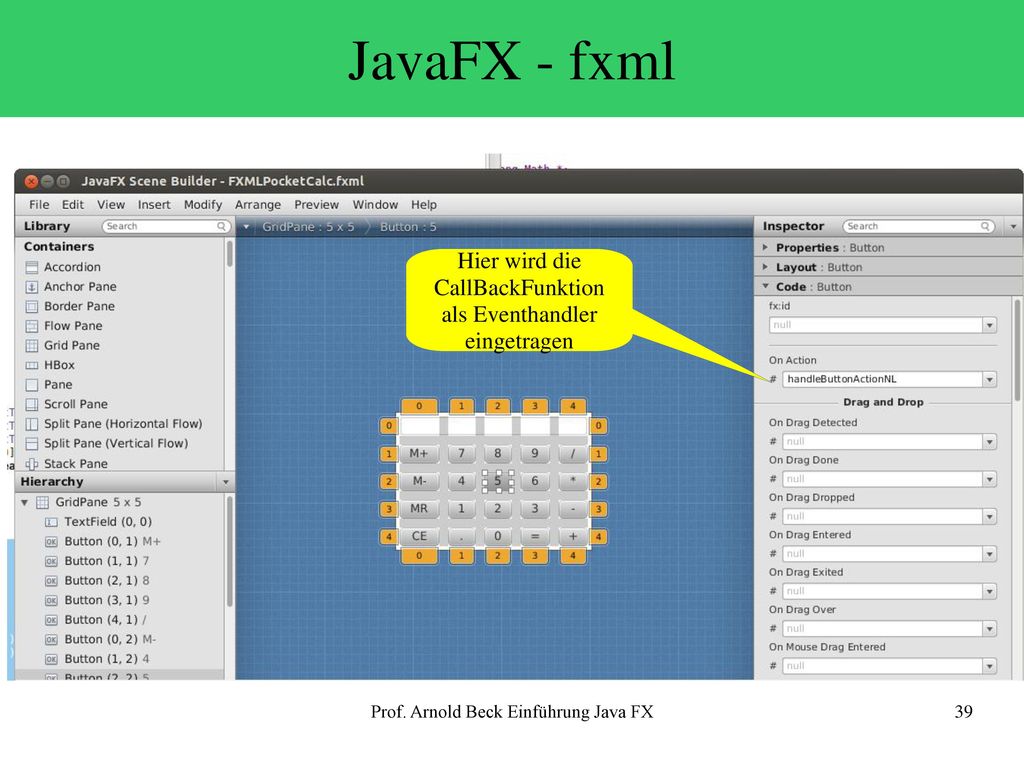This screenshot has width=1024, height=768.
Task: Open the On Drag Entered dropdown arrow
Action: click(990, 554)
